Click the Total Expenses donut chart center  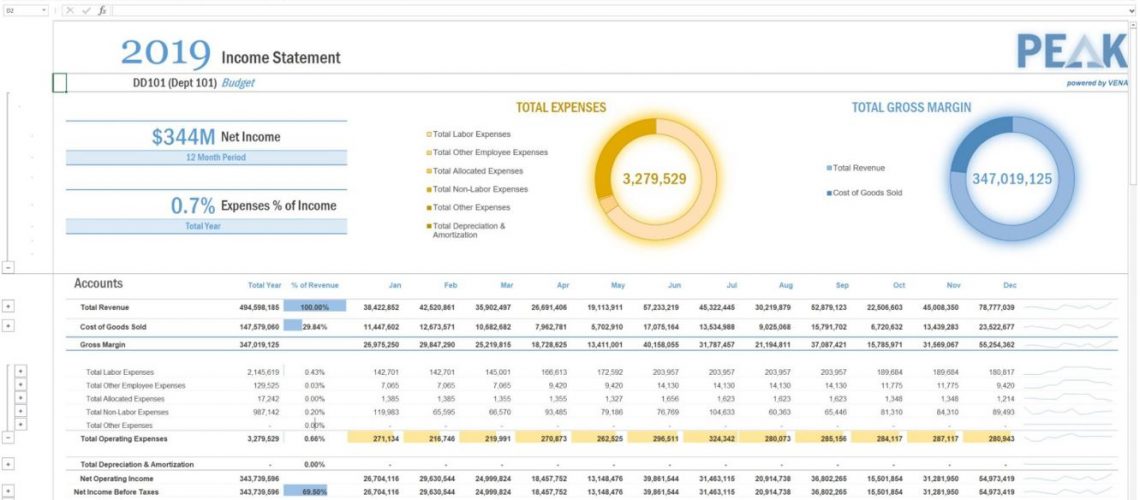(654, 179)
